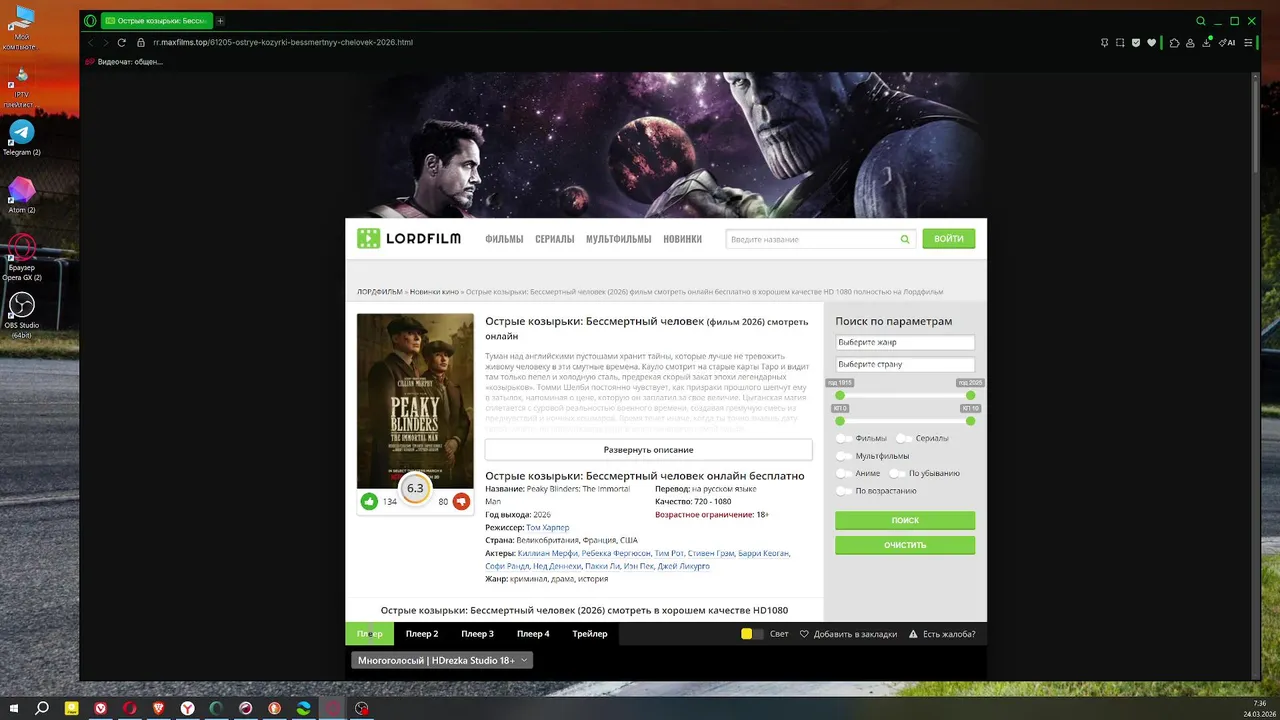Toggle the Свет light switch
The image size is (1280, 720).
[x=752, y=634]
